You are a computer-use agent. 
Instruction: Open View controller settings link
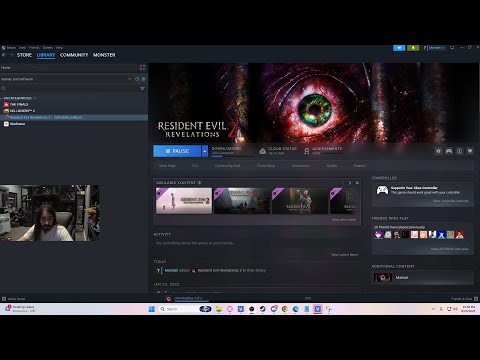pyautogui.click(x=451, y=201)
